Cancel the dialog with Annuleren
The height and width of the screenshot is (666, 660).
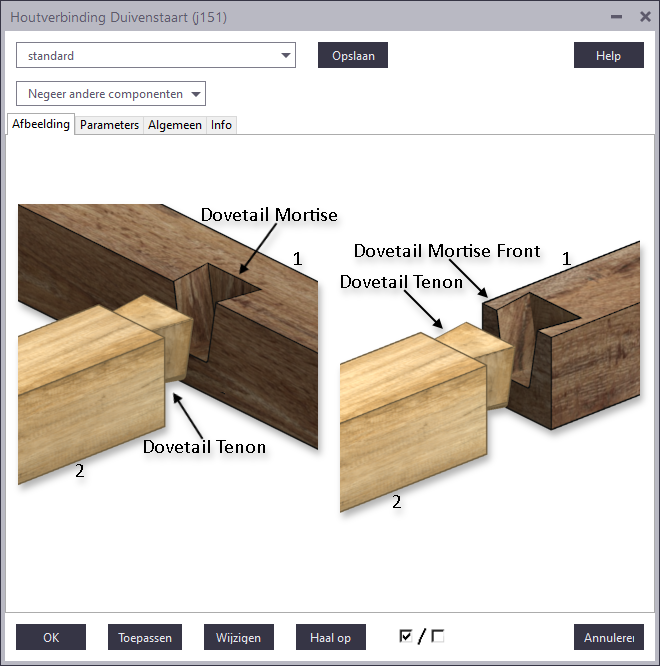tap(608, 637)
